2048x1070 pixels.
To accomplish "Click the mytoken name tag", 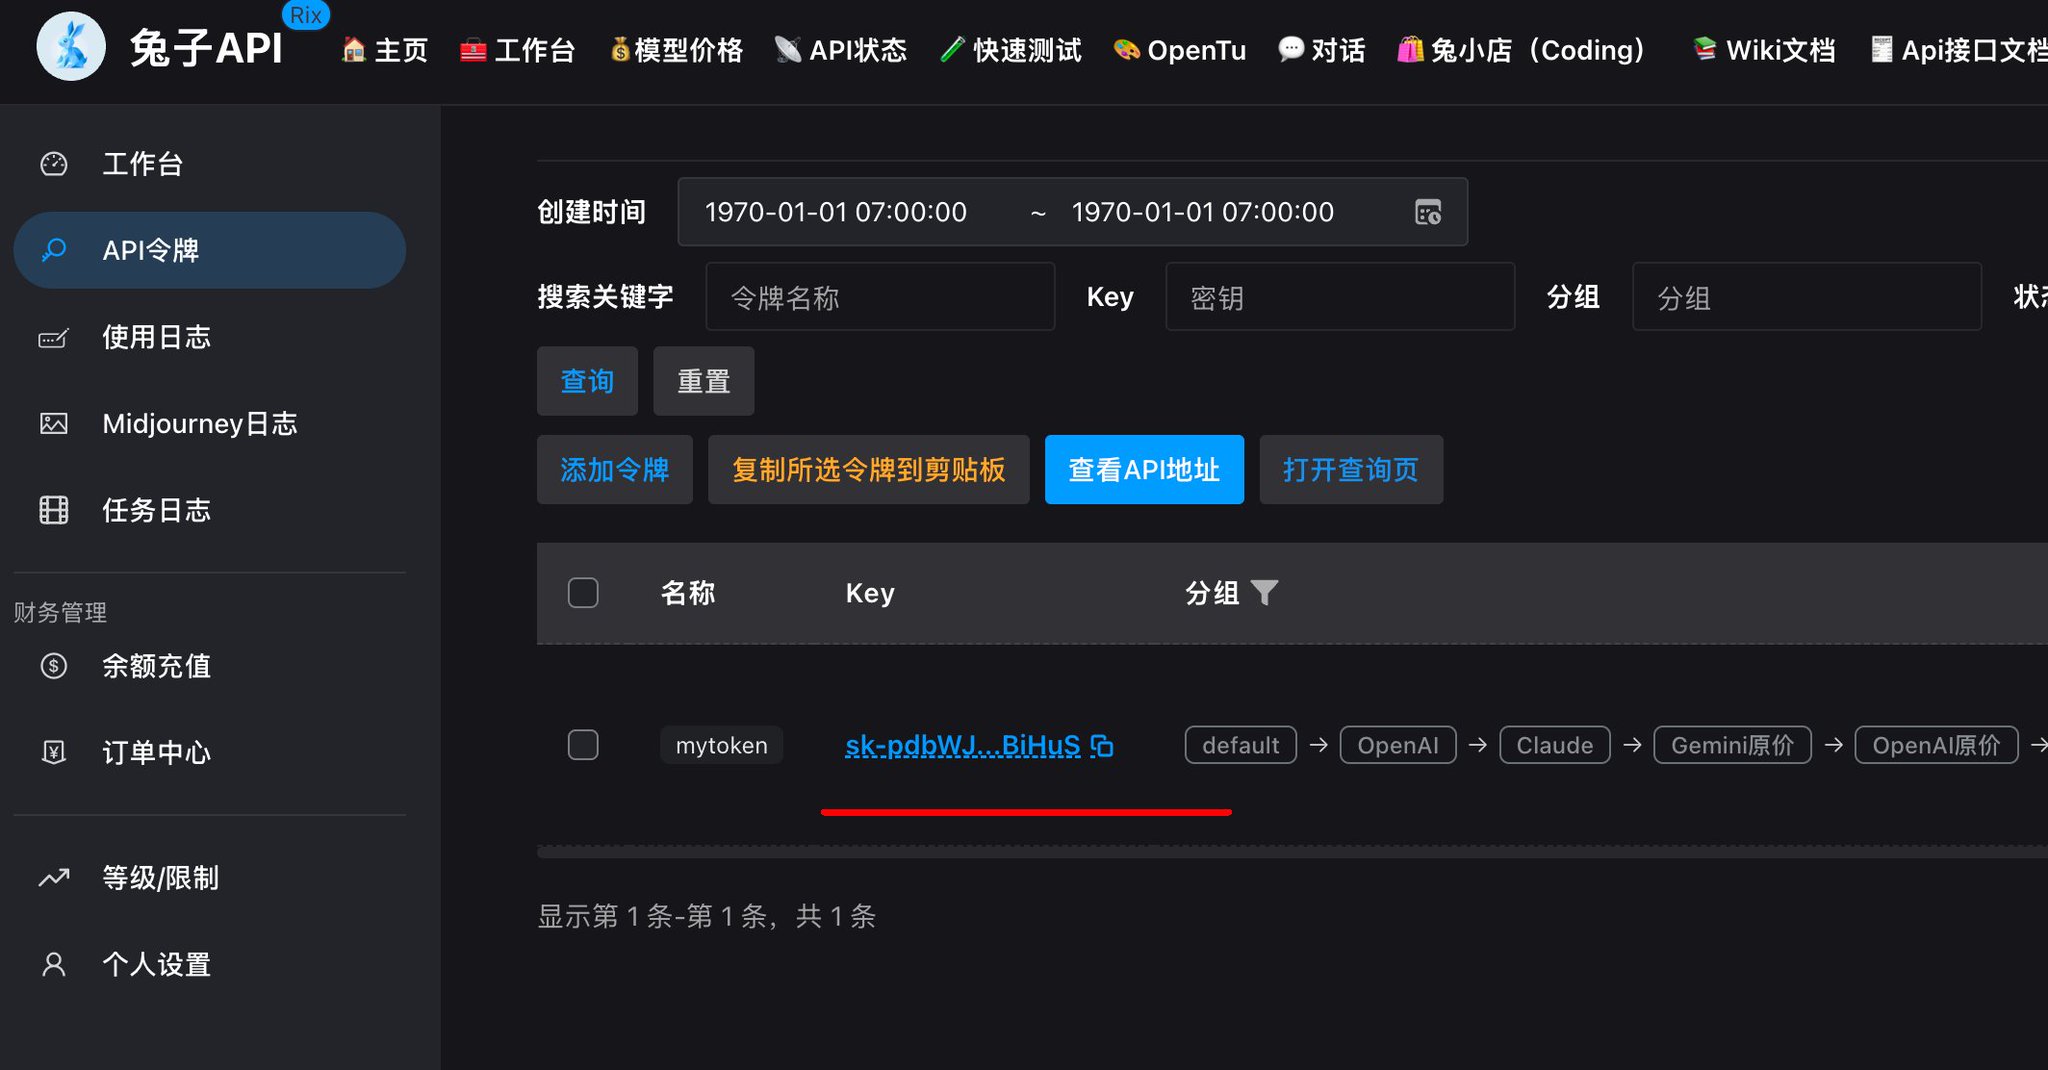I will click(722, 745).
